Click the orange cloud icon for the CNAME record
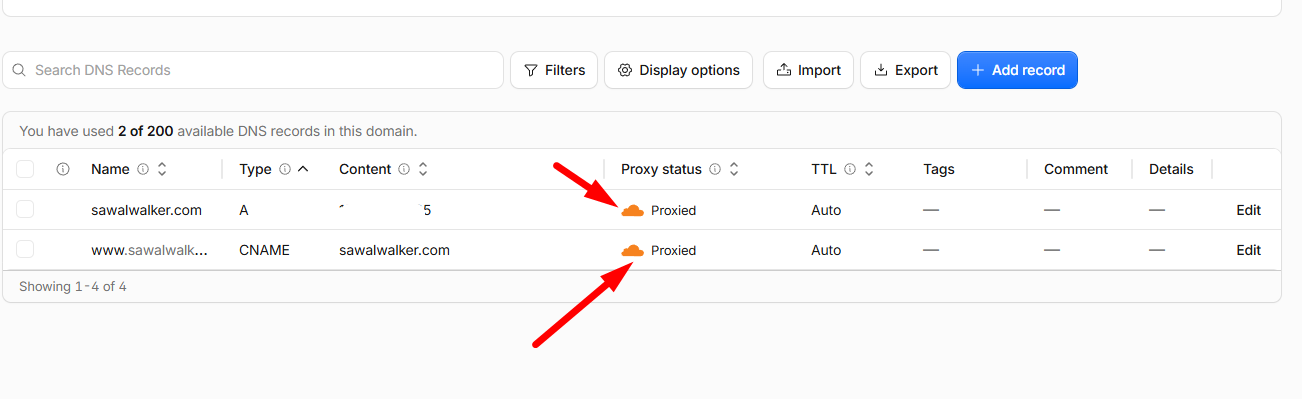 [x=632, y=250]
